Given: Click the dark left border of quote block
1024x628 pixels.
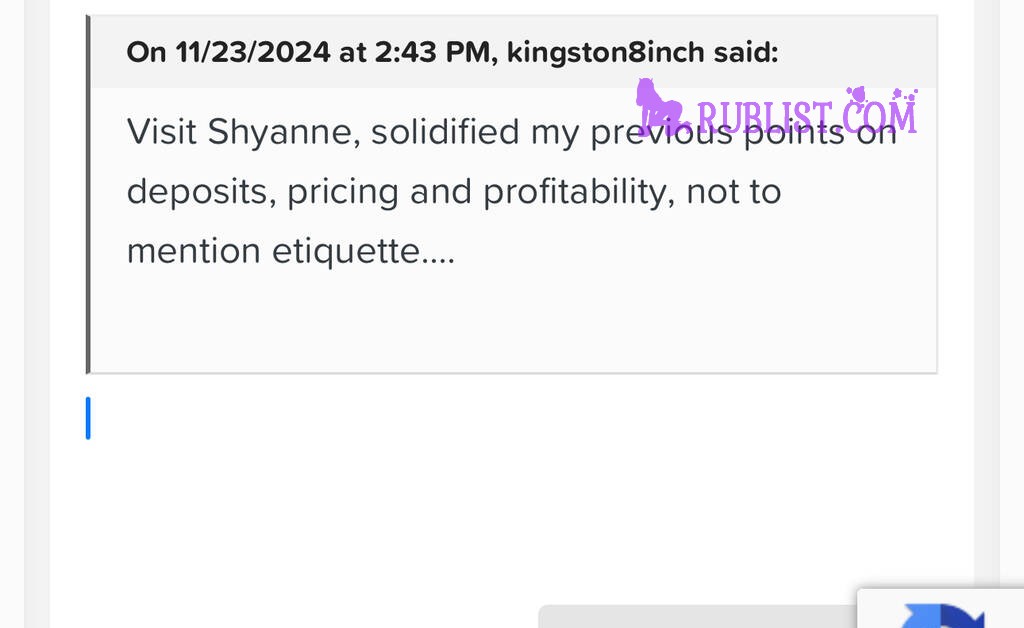Looking at the screenshot, I should click(x=88, y=195).
